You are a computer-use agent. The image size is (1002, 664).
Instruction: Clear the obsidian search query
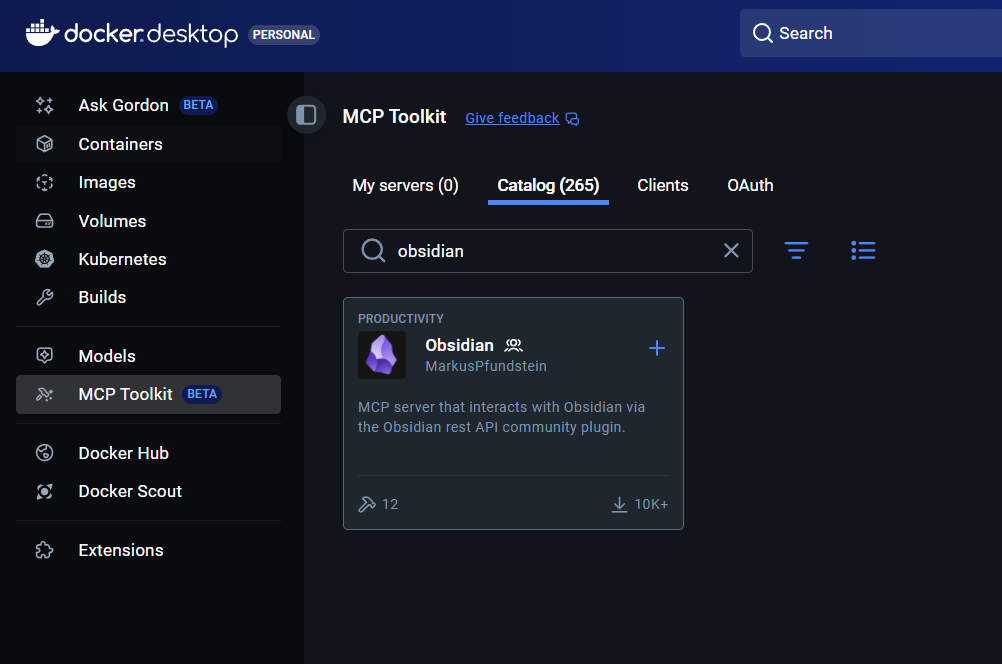(x=731, y=250)
